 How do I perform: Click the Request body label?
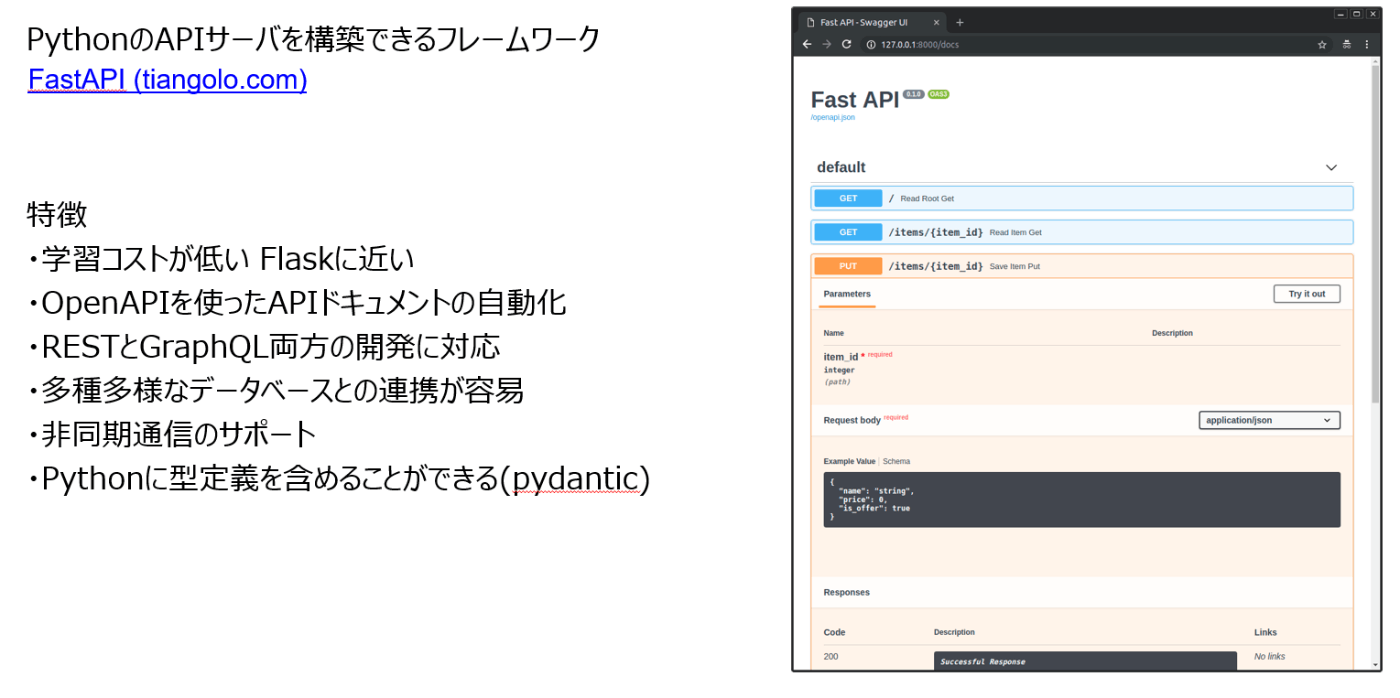[x=852, y=420]
